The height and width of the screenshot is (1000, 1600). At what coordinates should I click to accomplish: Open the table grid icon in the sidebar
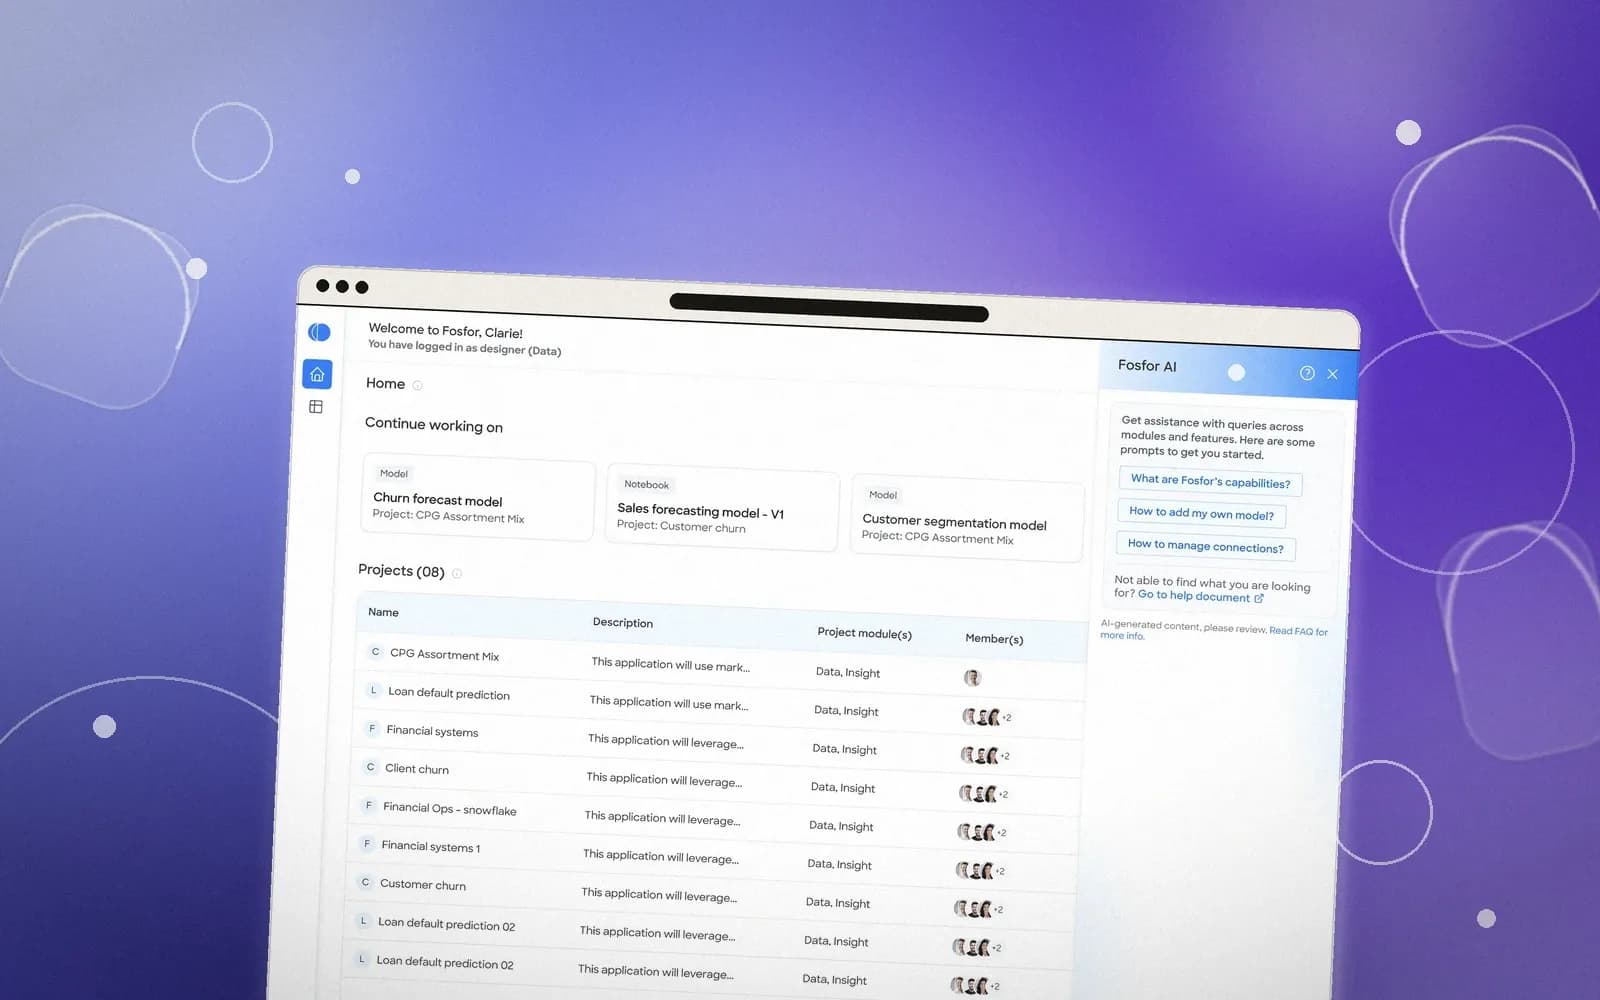point(316,407)
